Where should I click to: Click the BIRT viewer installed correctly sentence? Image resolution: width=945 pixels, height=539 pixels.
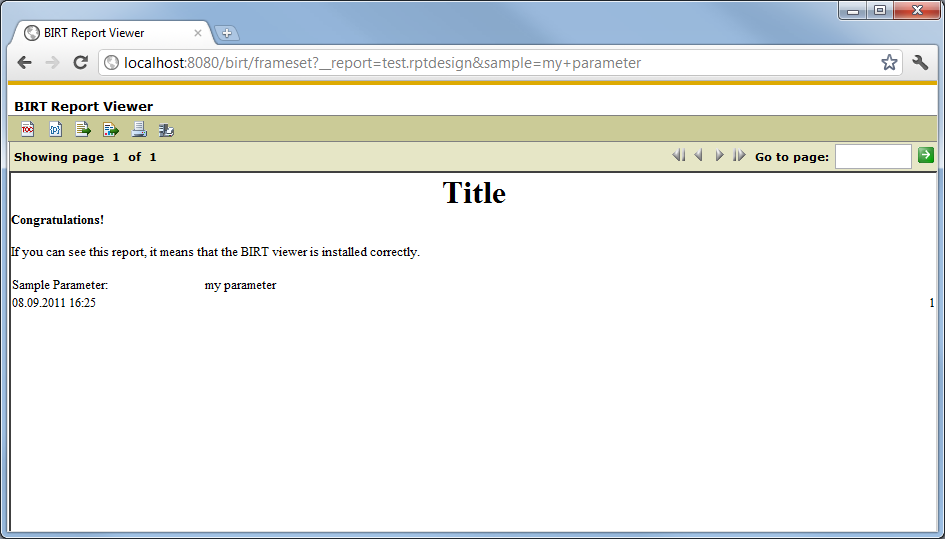[216, 252]
